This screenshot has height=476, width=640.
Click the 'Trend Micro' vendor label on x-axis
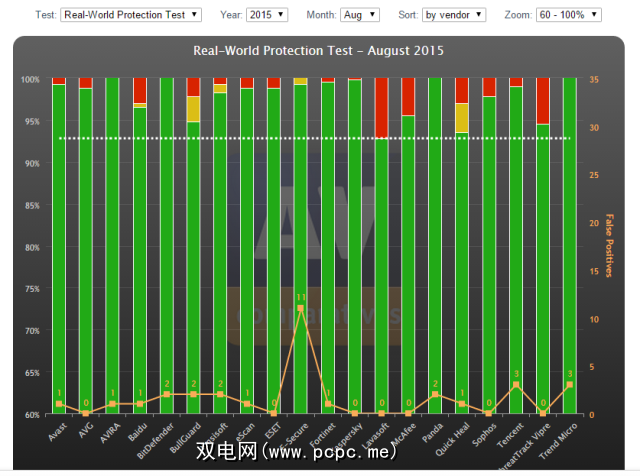tap(558, 441)
